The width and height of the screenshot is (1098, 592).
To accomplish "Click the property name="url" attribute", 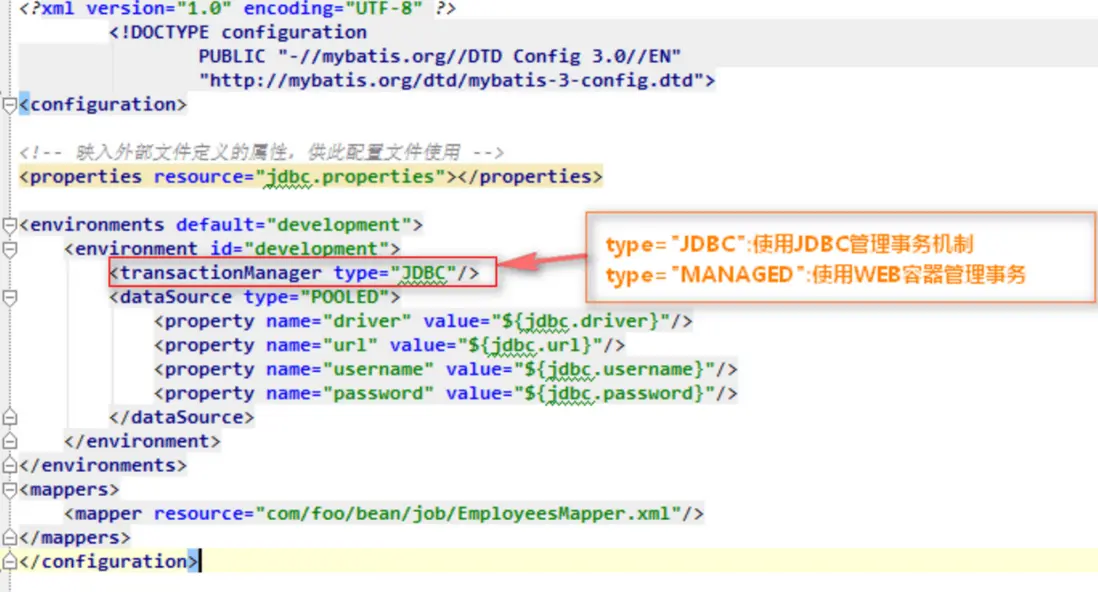I will pyautogui.click(x=321, y=345).
